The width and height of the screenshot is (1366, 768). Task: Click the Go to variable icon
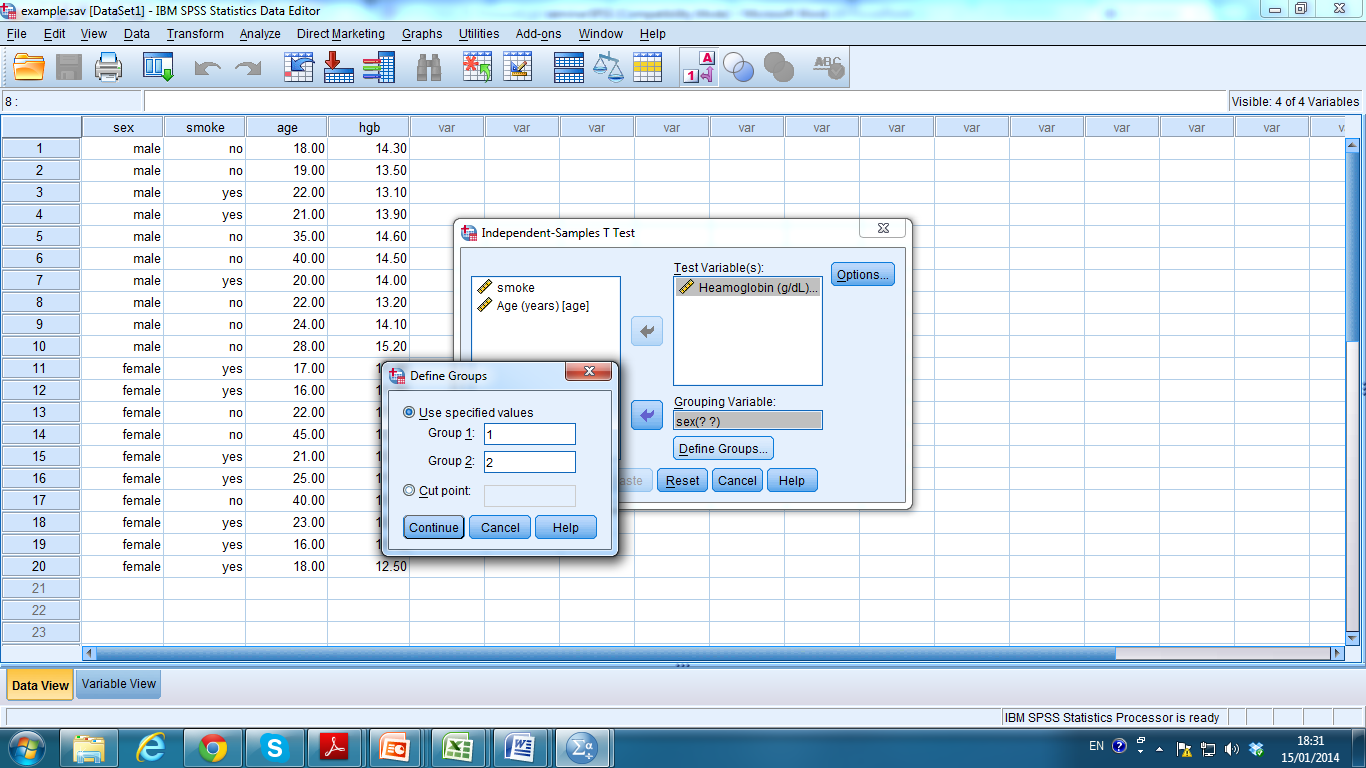point(339,68)
